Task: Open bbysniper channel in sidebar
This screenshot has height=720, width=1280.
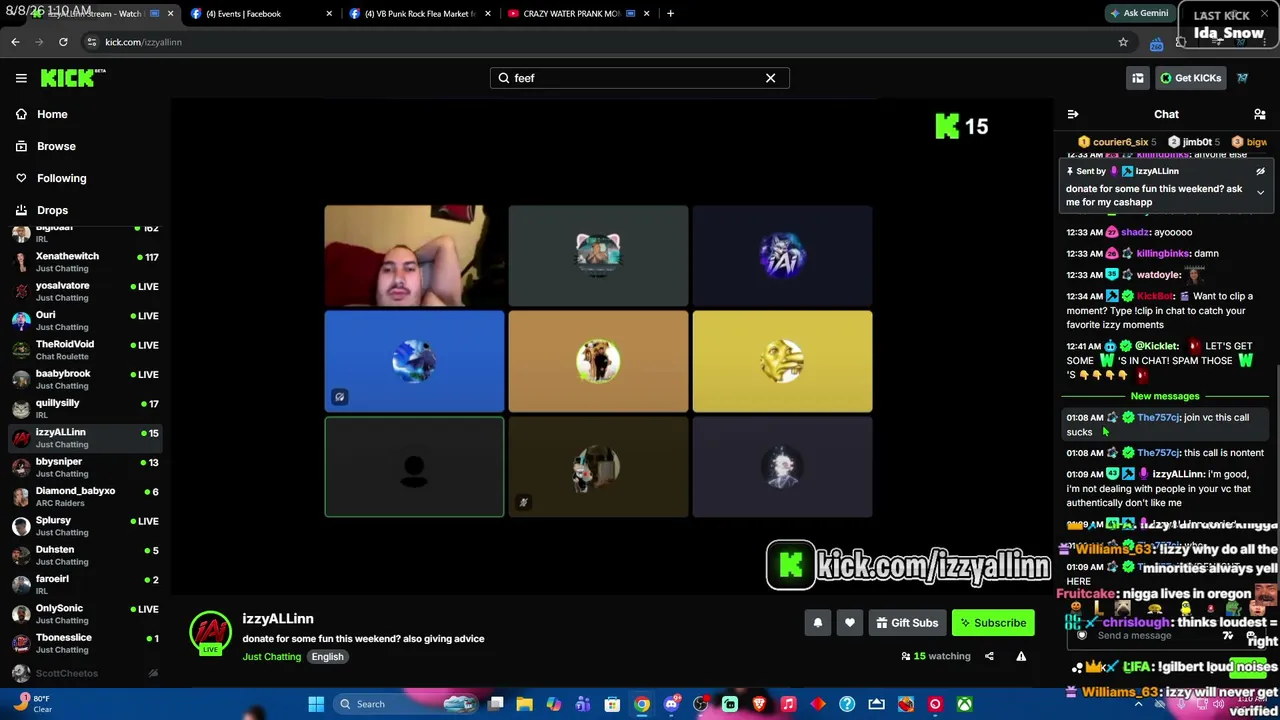Action: tap(85, 467)
